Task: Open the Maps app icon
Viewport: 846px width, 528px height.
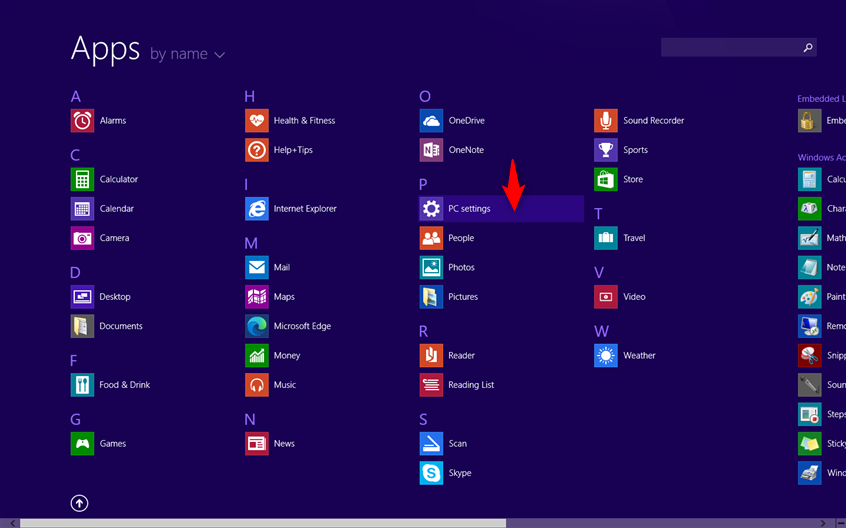Action: 257,297
